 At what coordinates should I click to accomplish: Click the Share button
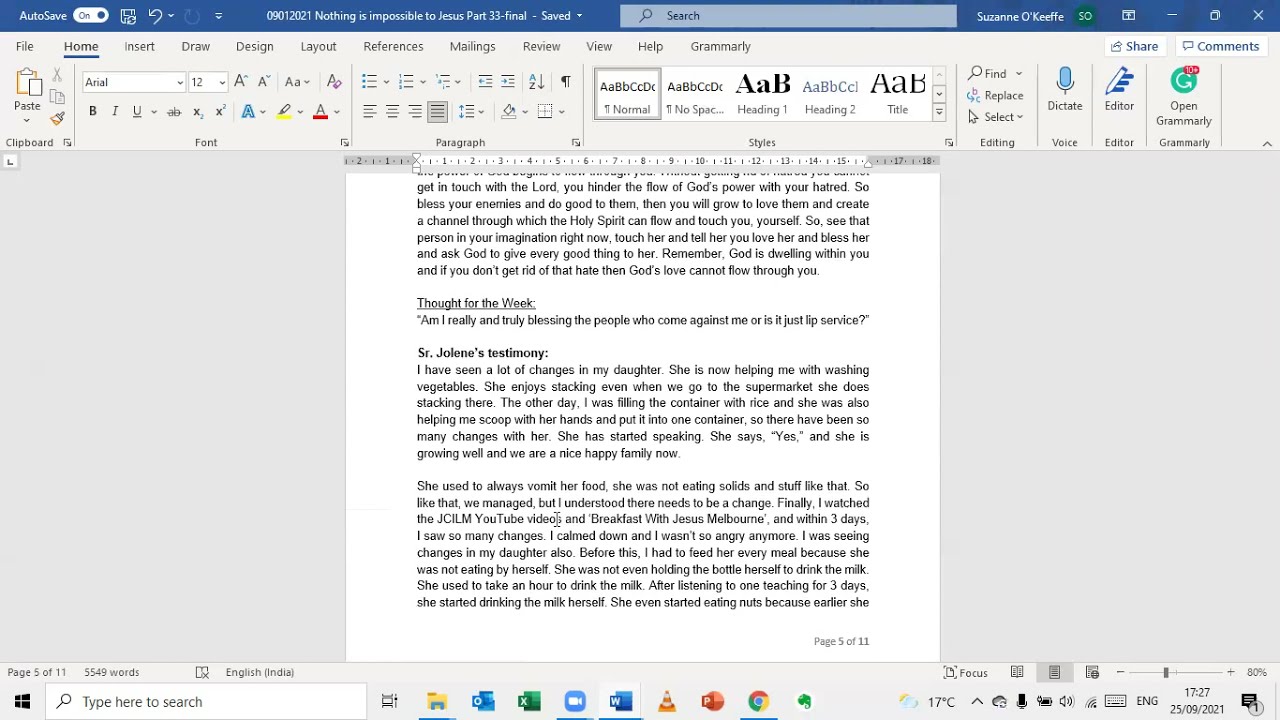point(1134,46)
